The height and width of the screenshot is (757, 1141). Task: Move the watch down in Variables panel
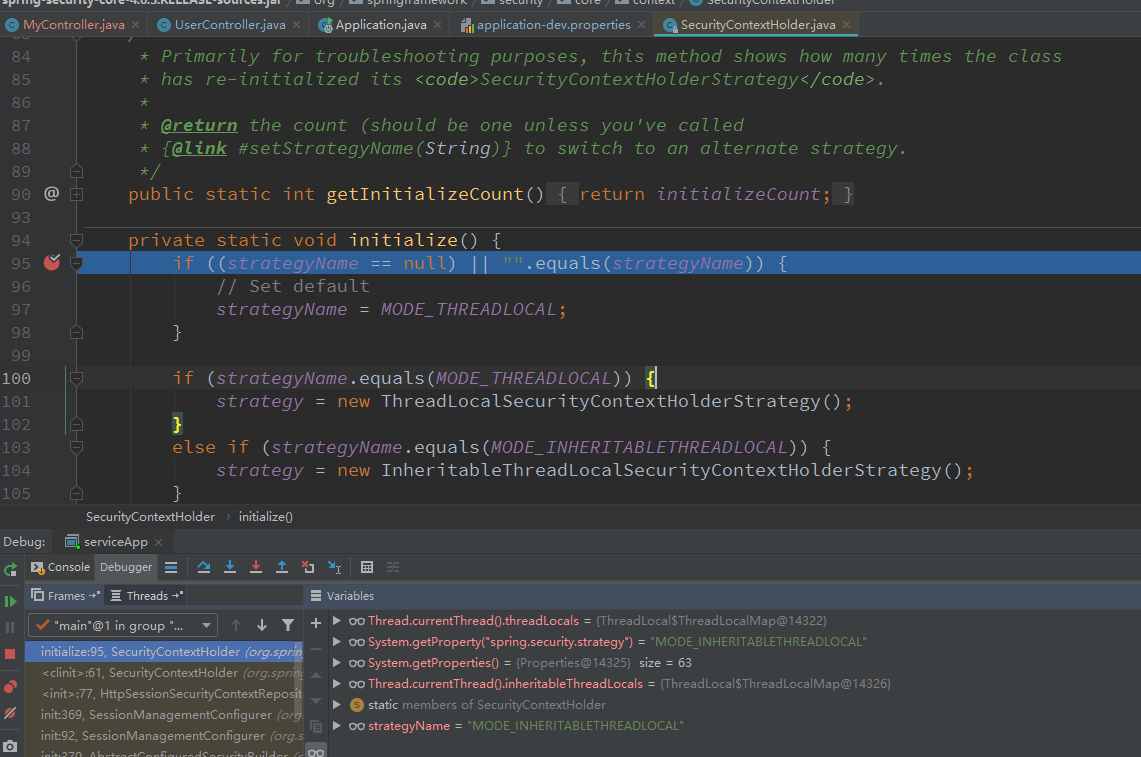(x=316, y=700)
